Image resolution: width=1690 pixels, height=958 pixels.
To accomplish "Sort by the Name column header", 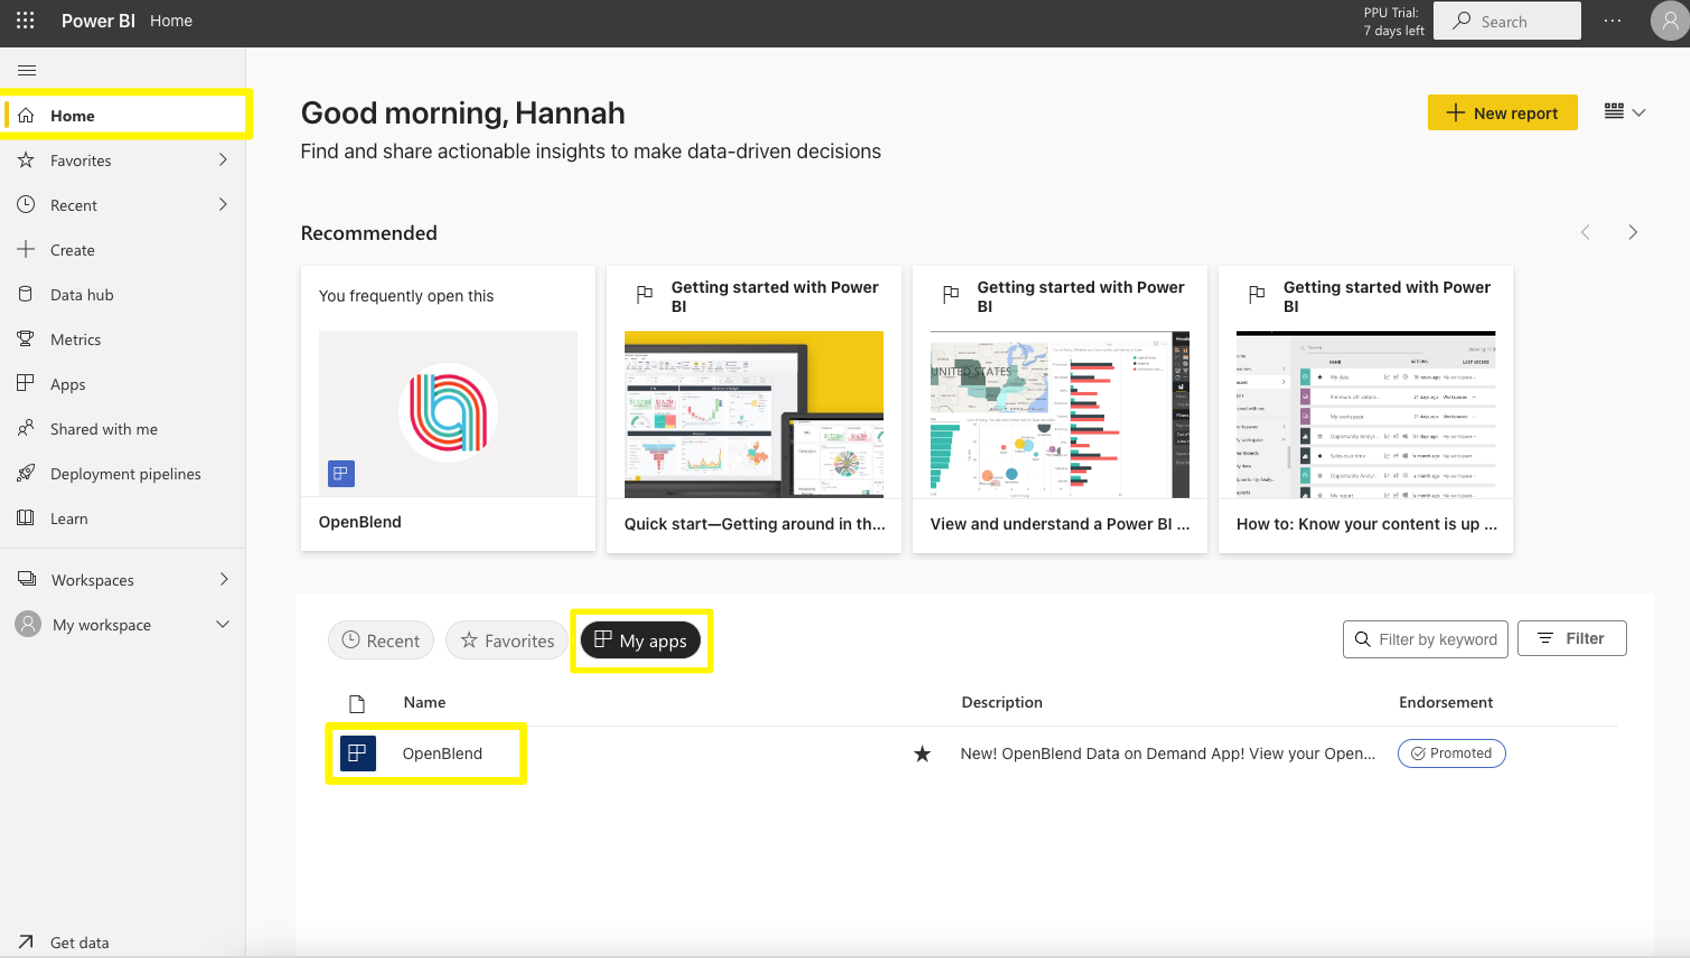I will (x=424, y=702).
